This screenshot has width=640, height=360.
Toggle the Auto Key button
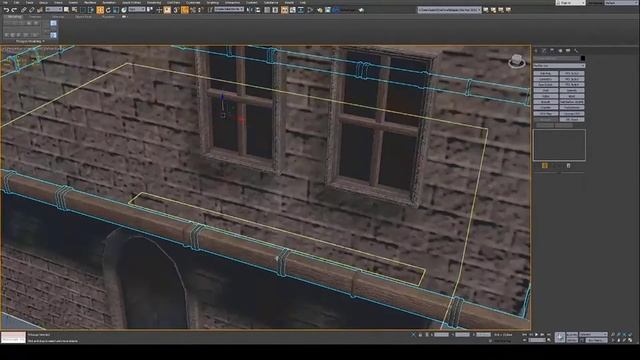572,334
